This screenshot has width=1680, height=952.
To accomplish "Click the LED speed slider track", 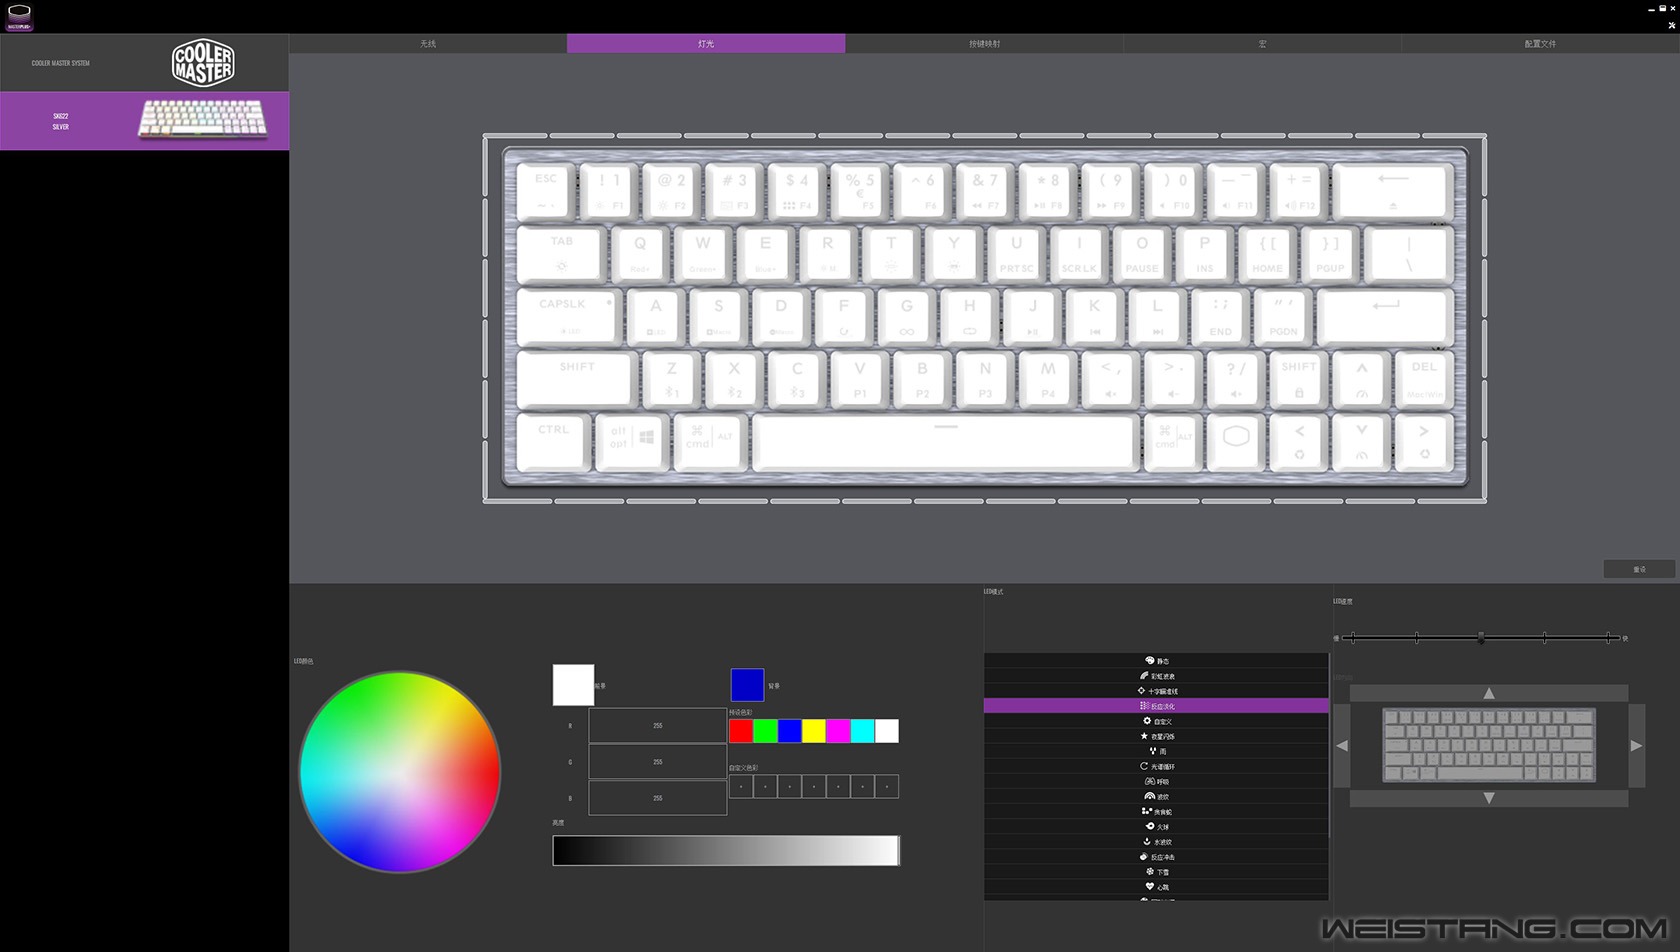I will 1480,638.
